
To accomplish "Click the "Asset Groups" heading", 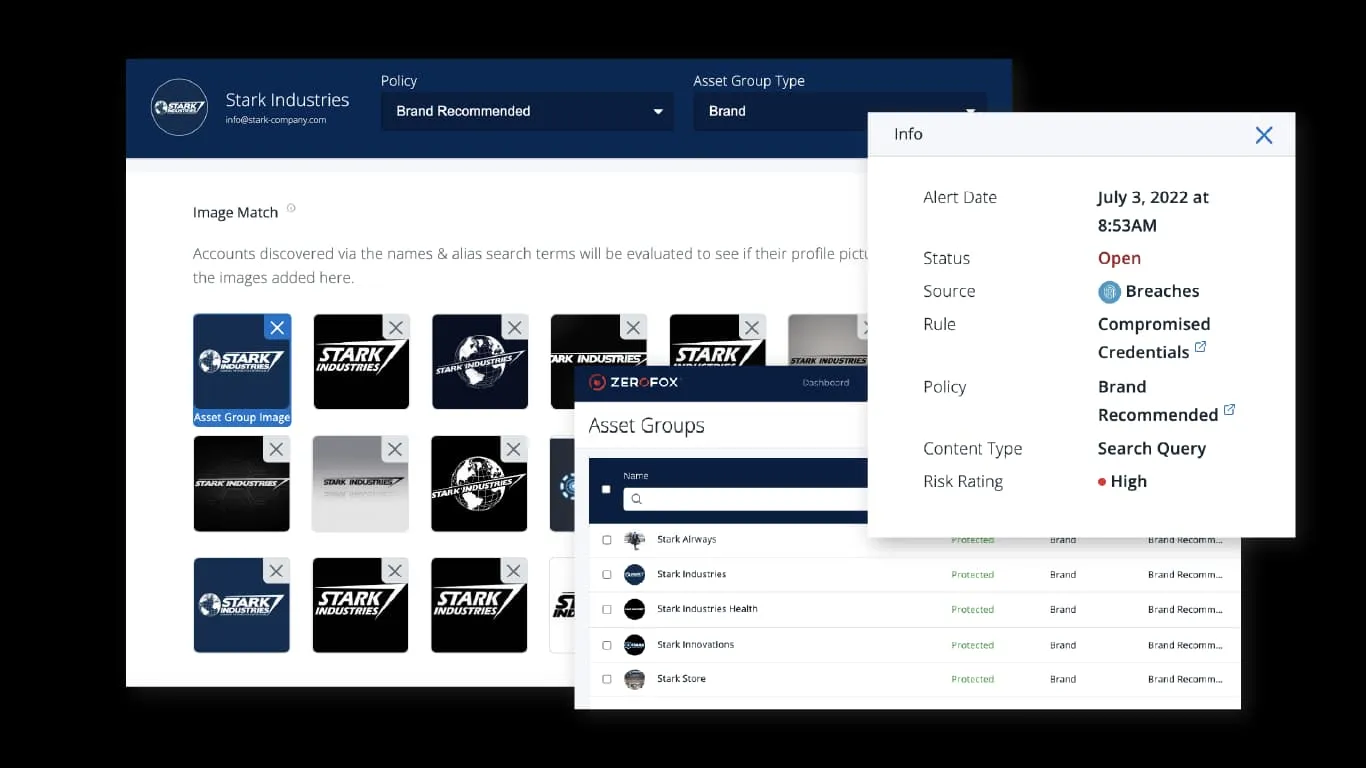I will click(647, 426).
